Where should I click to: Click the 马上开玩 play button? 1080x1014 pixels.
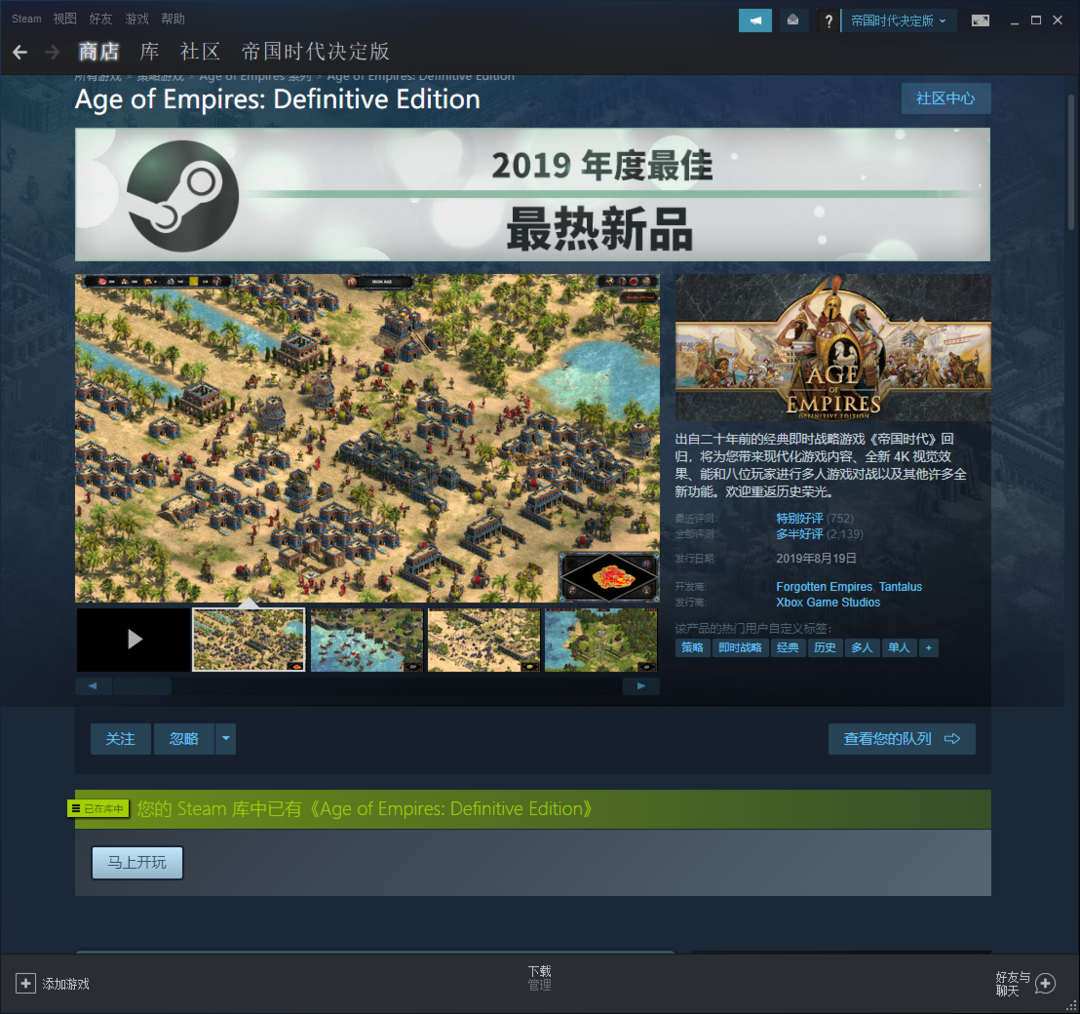(x=137, y=863)
